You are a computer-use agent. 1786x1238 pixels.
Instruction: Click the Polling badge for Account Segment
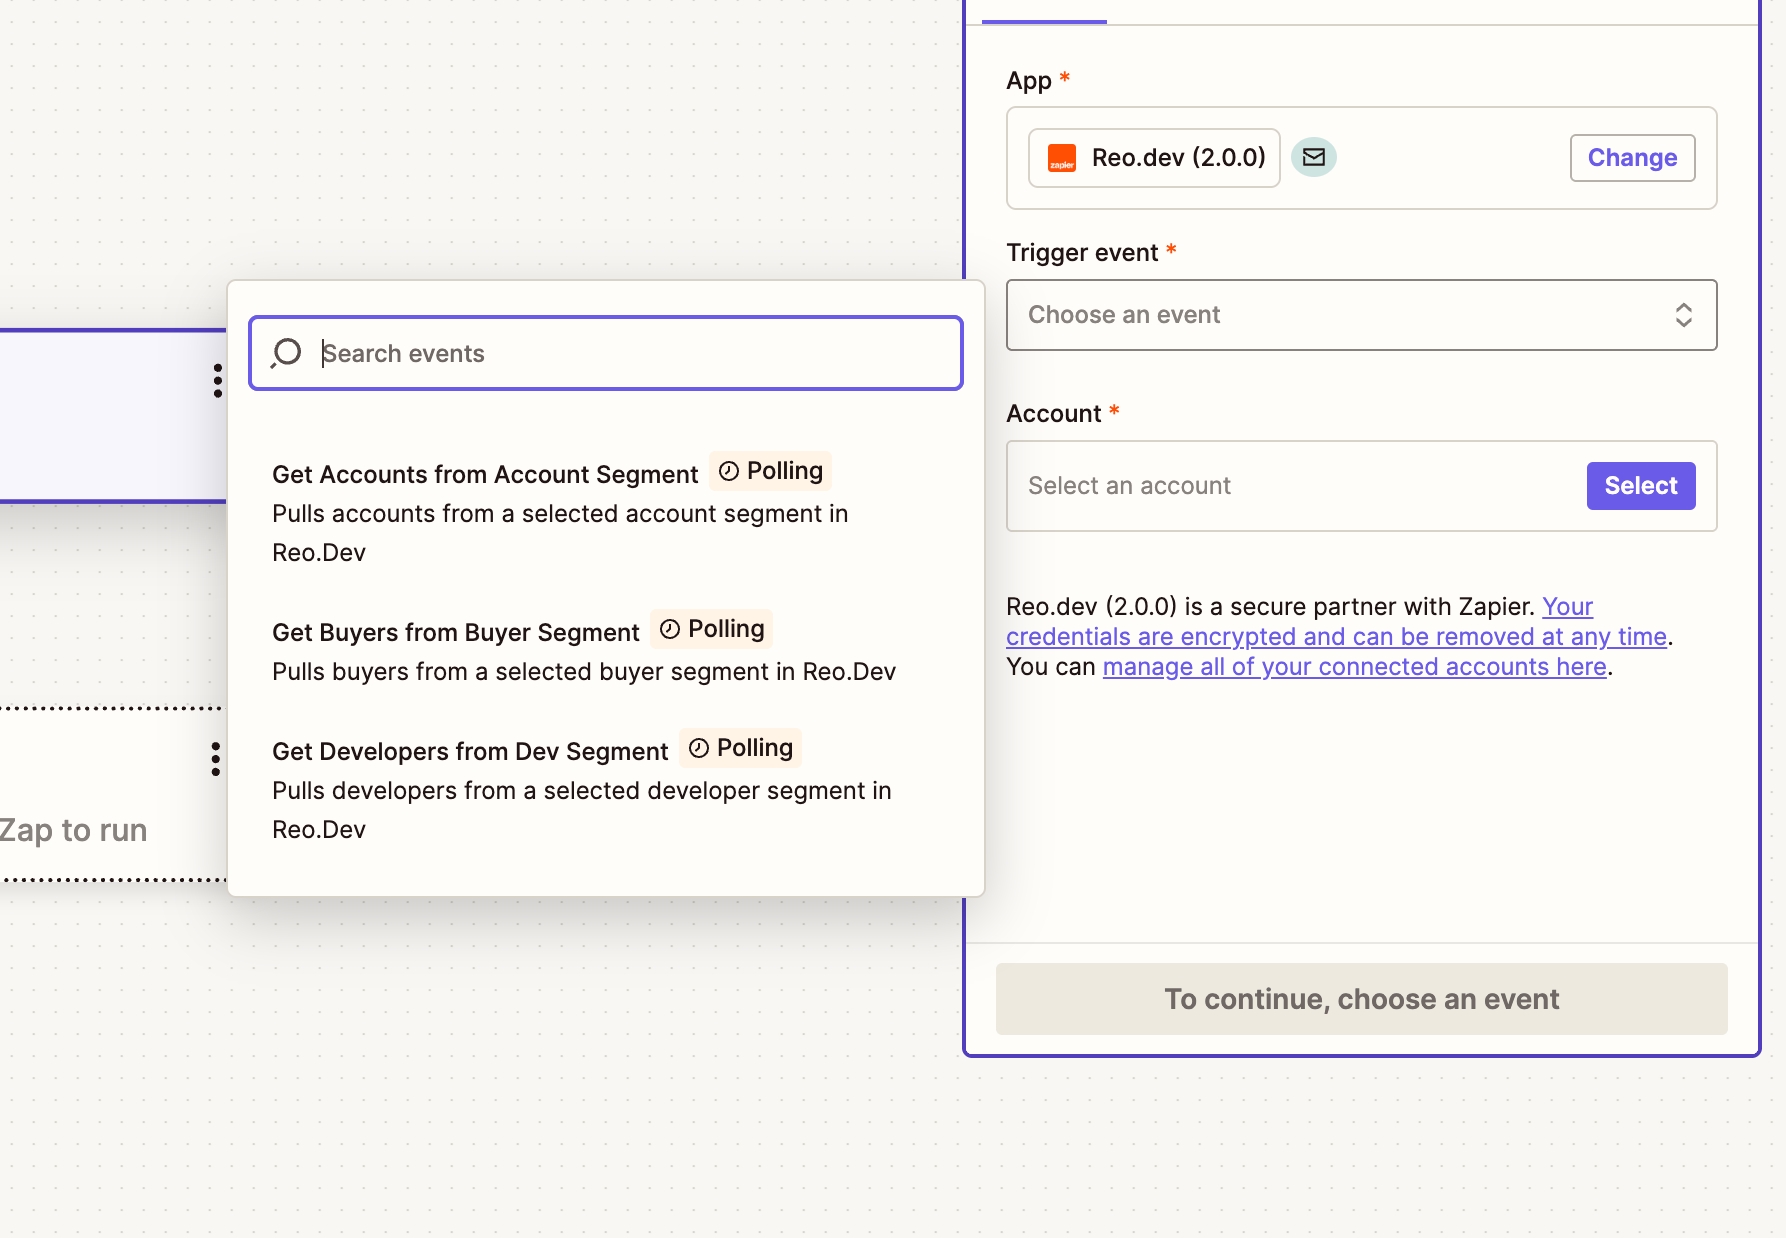click(x=770, y=471)
